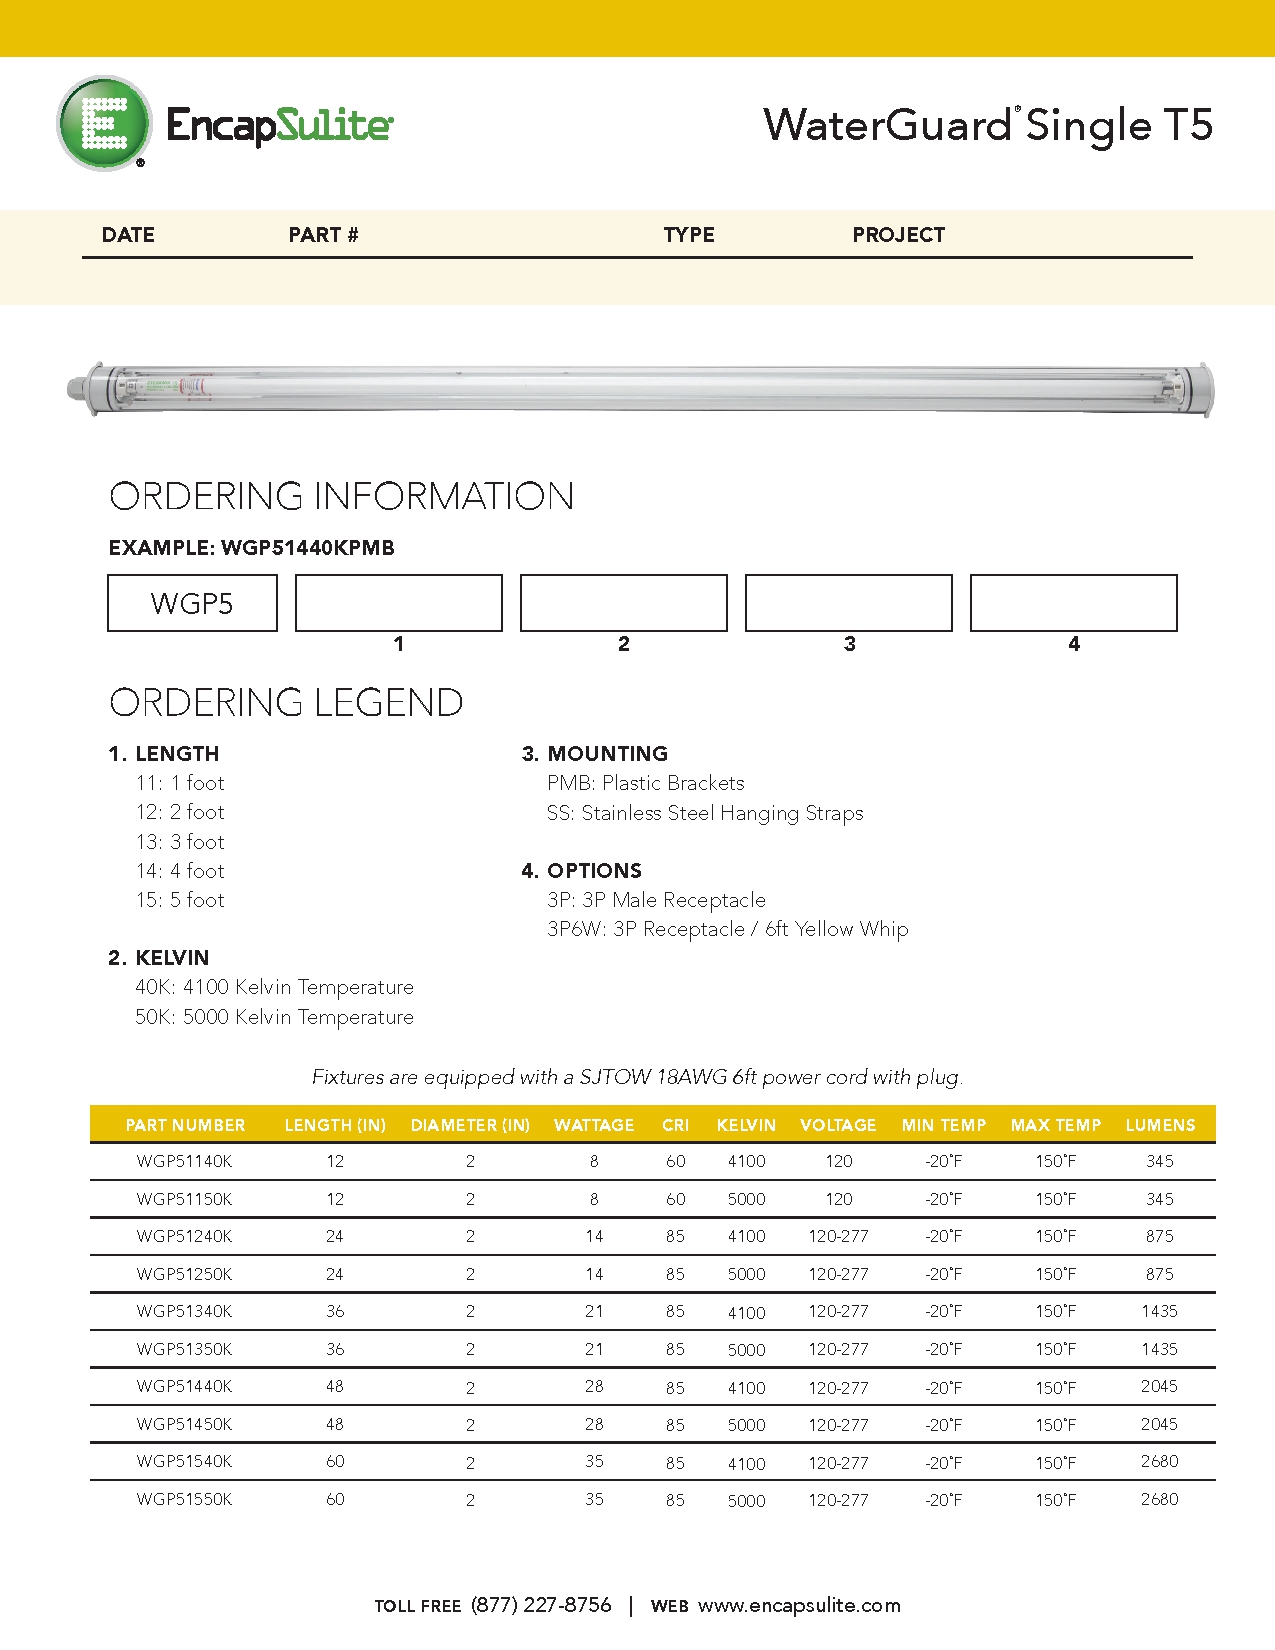Image resolution: width=1275 pixels, height=1650 pixels.
Task: Click the '1. LENGTH' legend heading
Action: tap(164, 754)
